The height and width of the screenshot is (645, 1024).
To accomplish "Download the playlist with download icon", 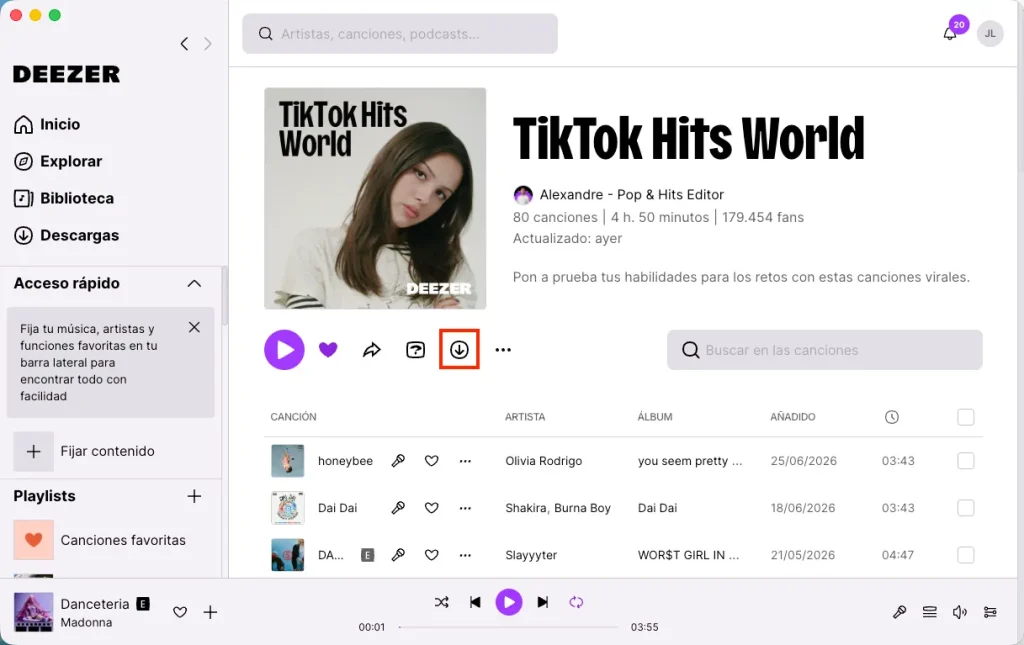I will click(459, 350).
